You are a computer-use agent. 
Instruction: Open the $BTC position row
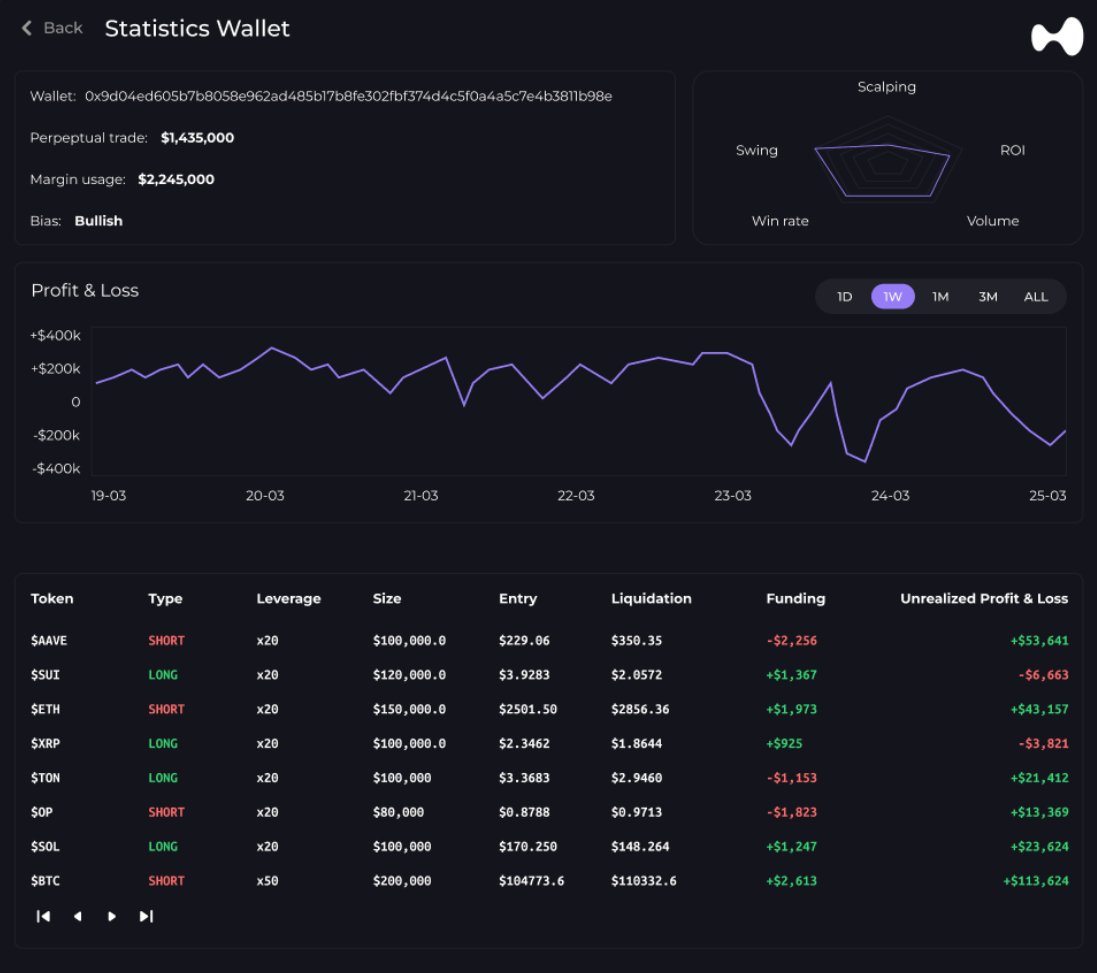tap(46, 881)
